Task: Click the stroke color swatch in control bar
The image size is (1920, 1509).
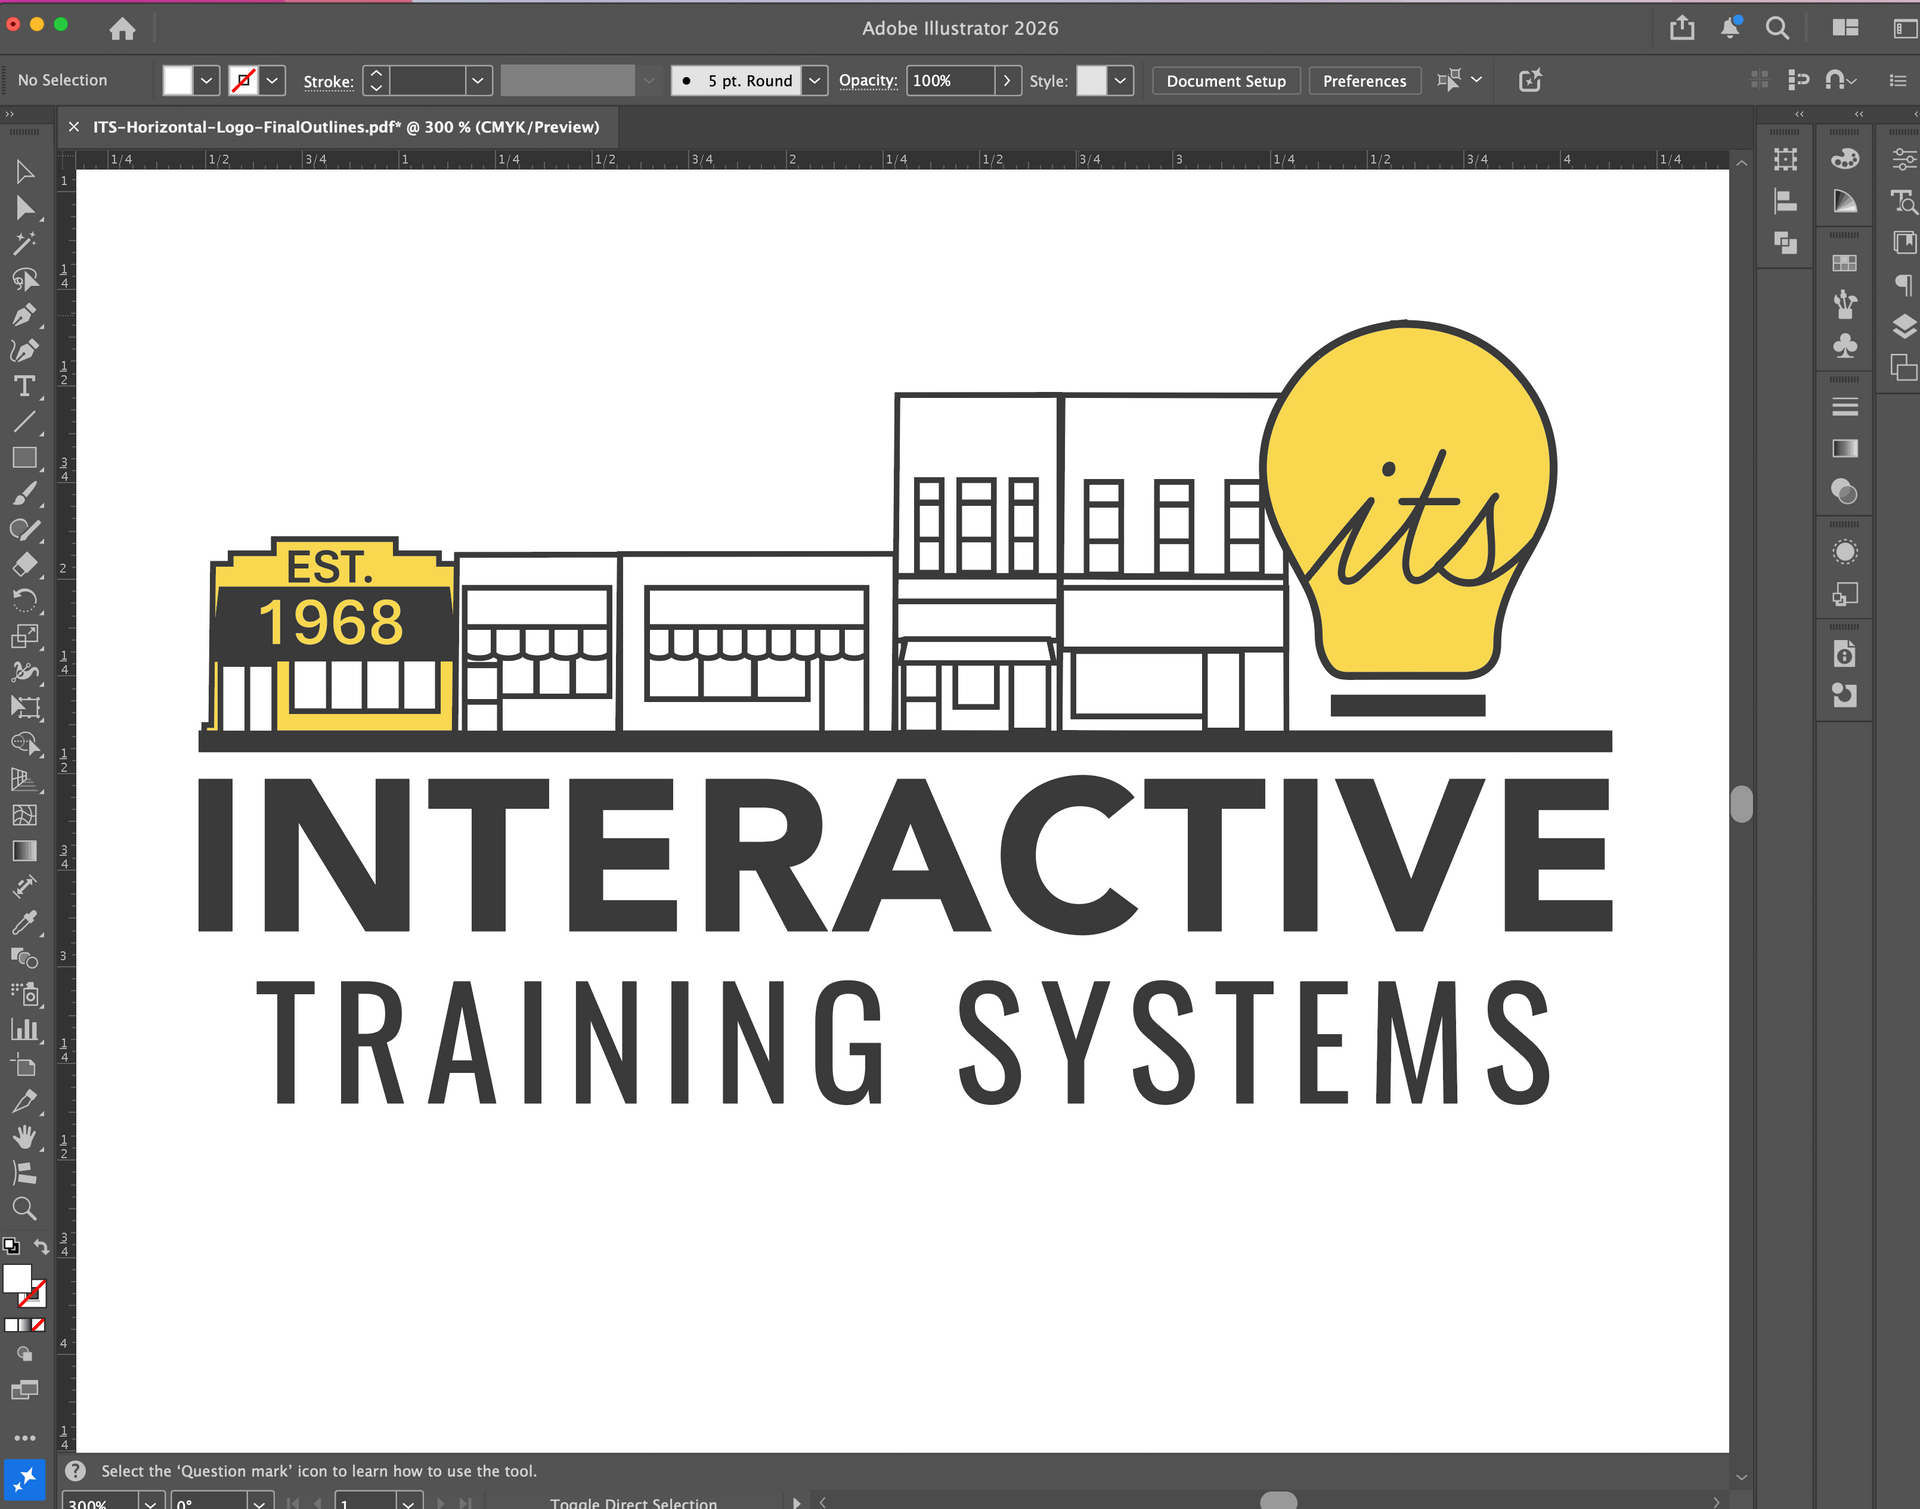Action: tap(243, 80)
